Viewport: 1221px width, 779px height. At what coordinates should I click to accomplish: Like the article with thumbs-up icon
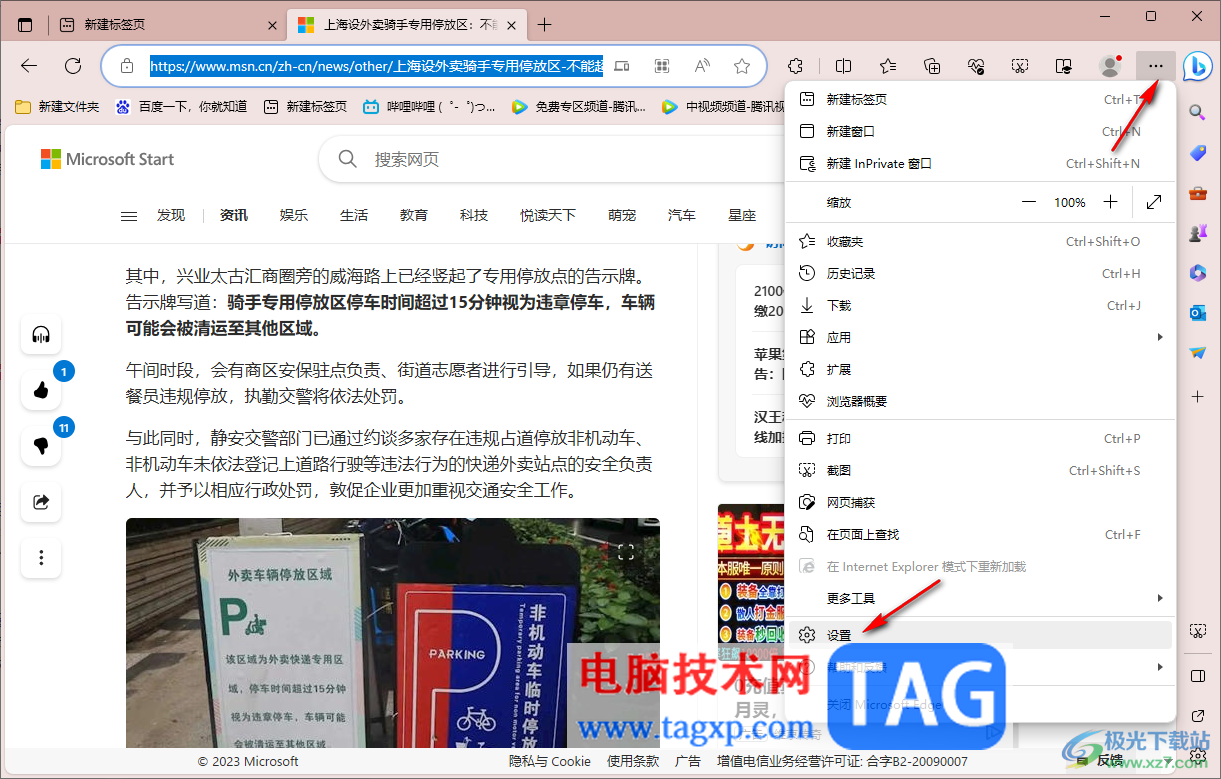pos(41,390)
